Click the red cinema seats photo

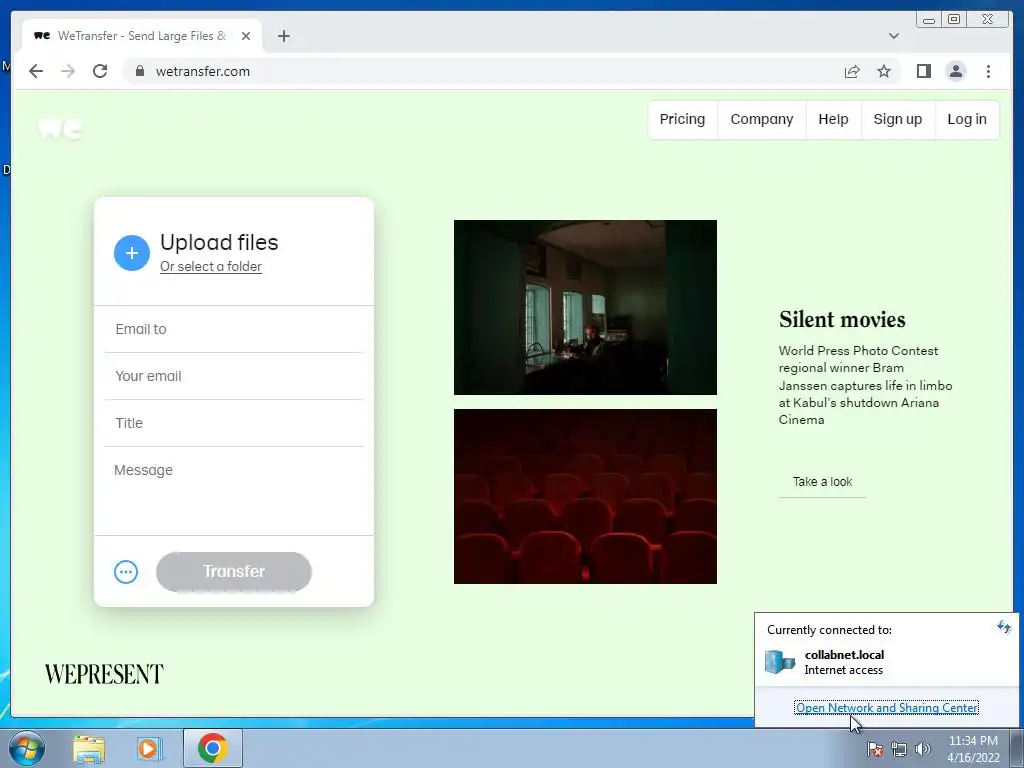click(x=585, y=496)
